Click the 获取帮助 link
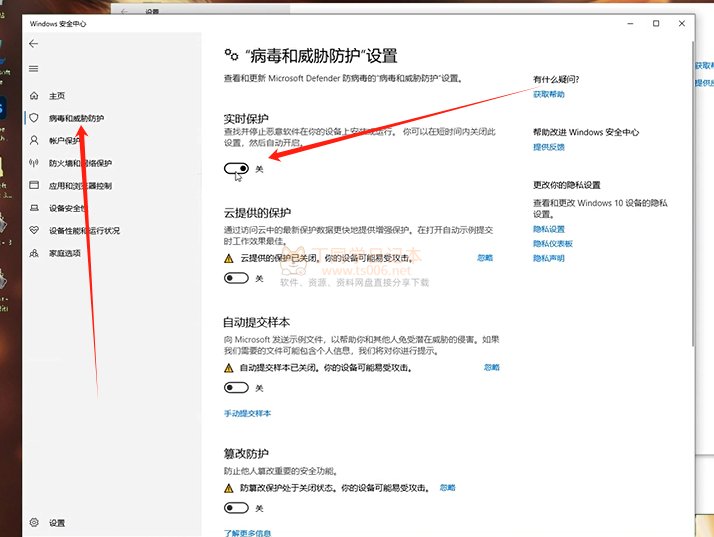The image size is (714, 537). pos(549,94)
